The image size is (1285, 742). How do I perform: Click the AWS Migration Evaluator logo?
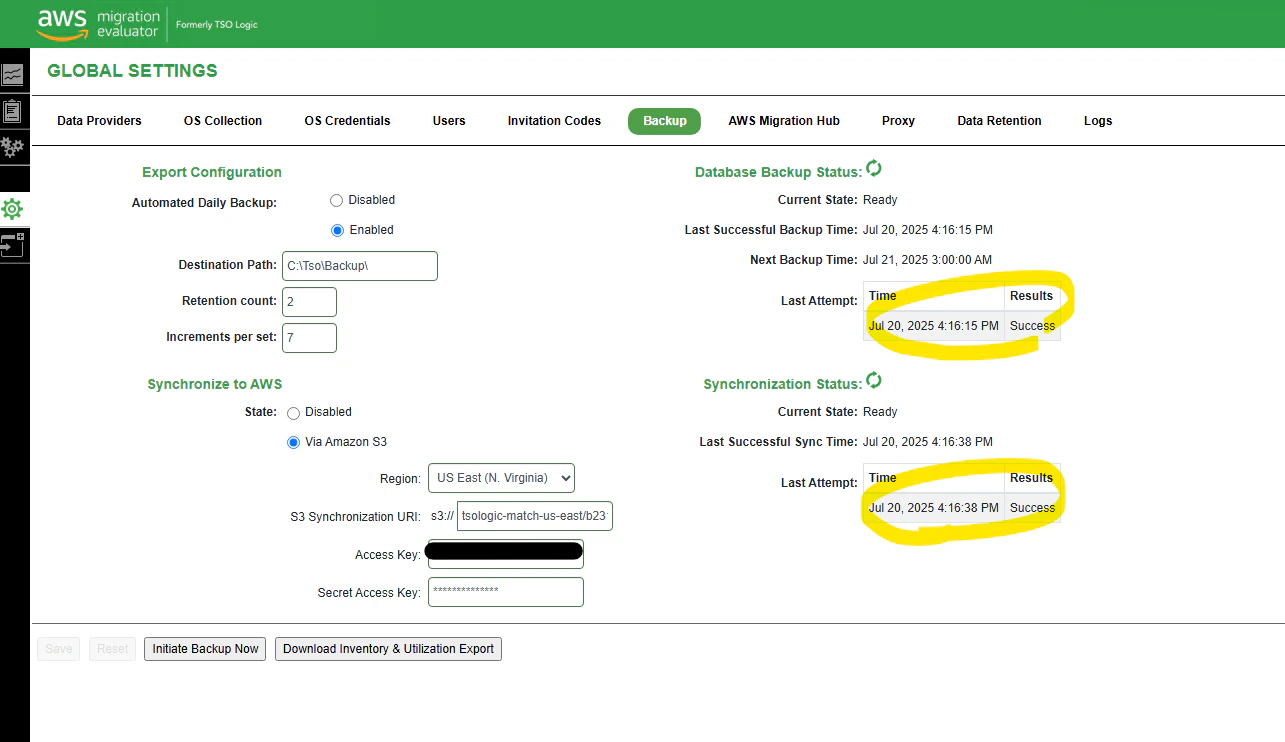click(97, 24)
